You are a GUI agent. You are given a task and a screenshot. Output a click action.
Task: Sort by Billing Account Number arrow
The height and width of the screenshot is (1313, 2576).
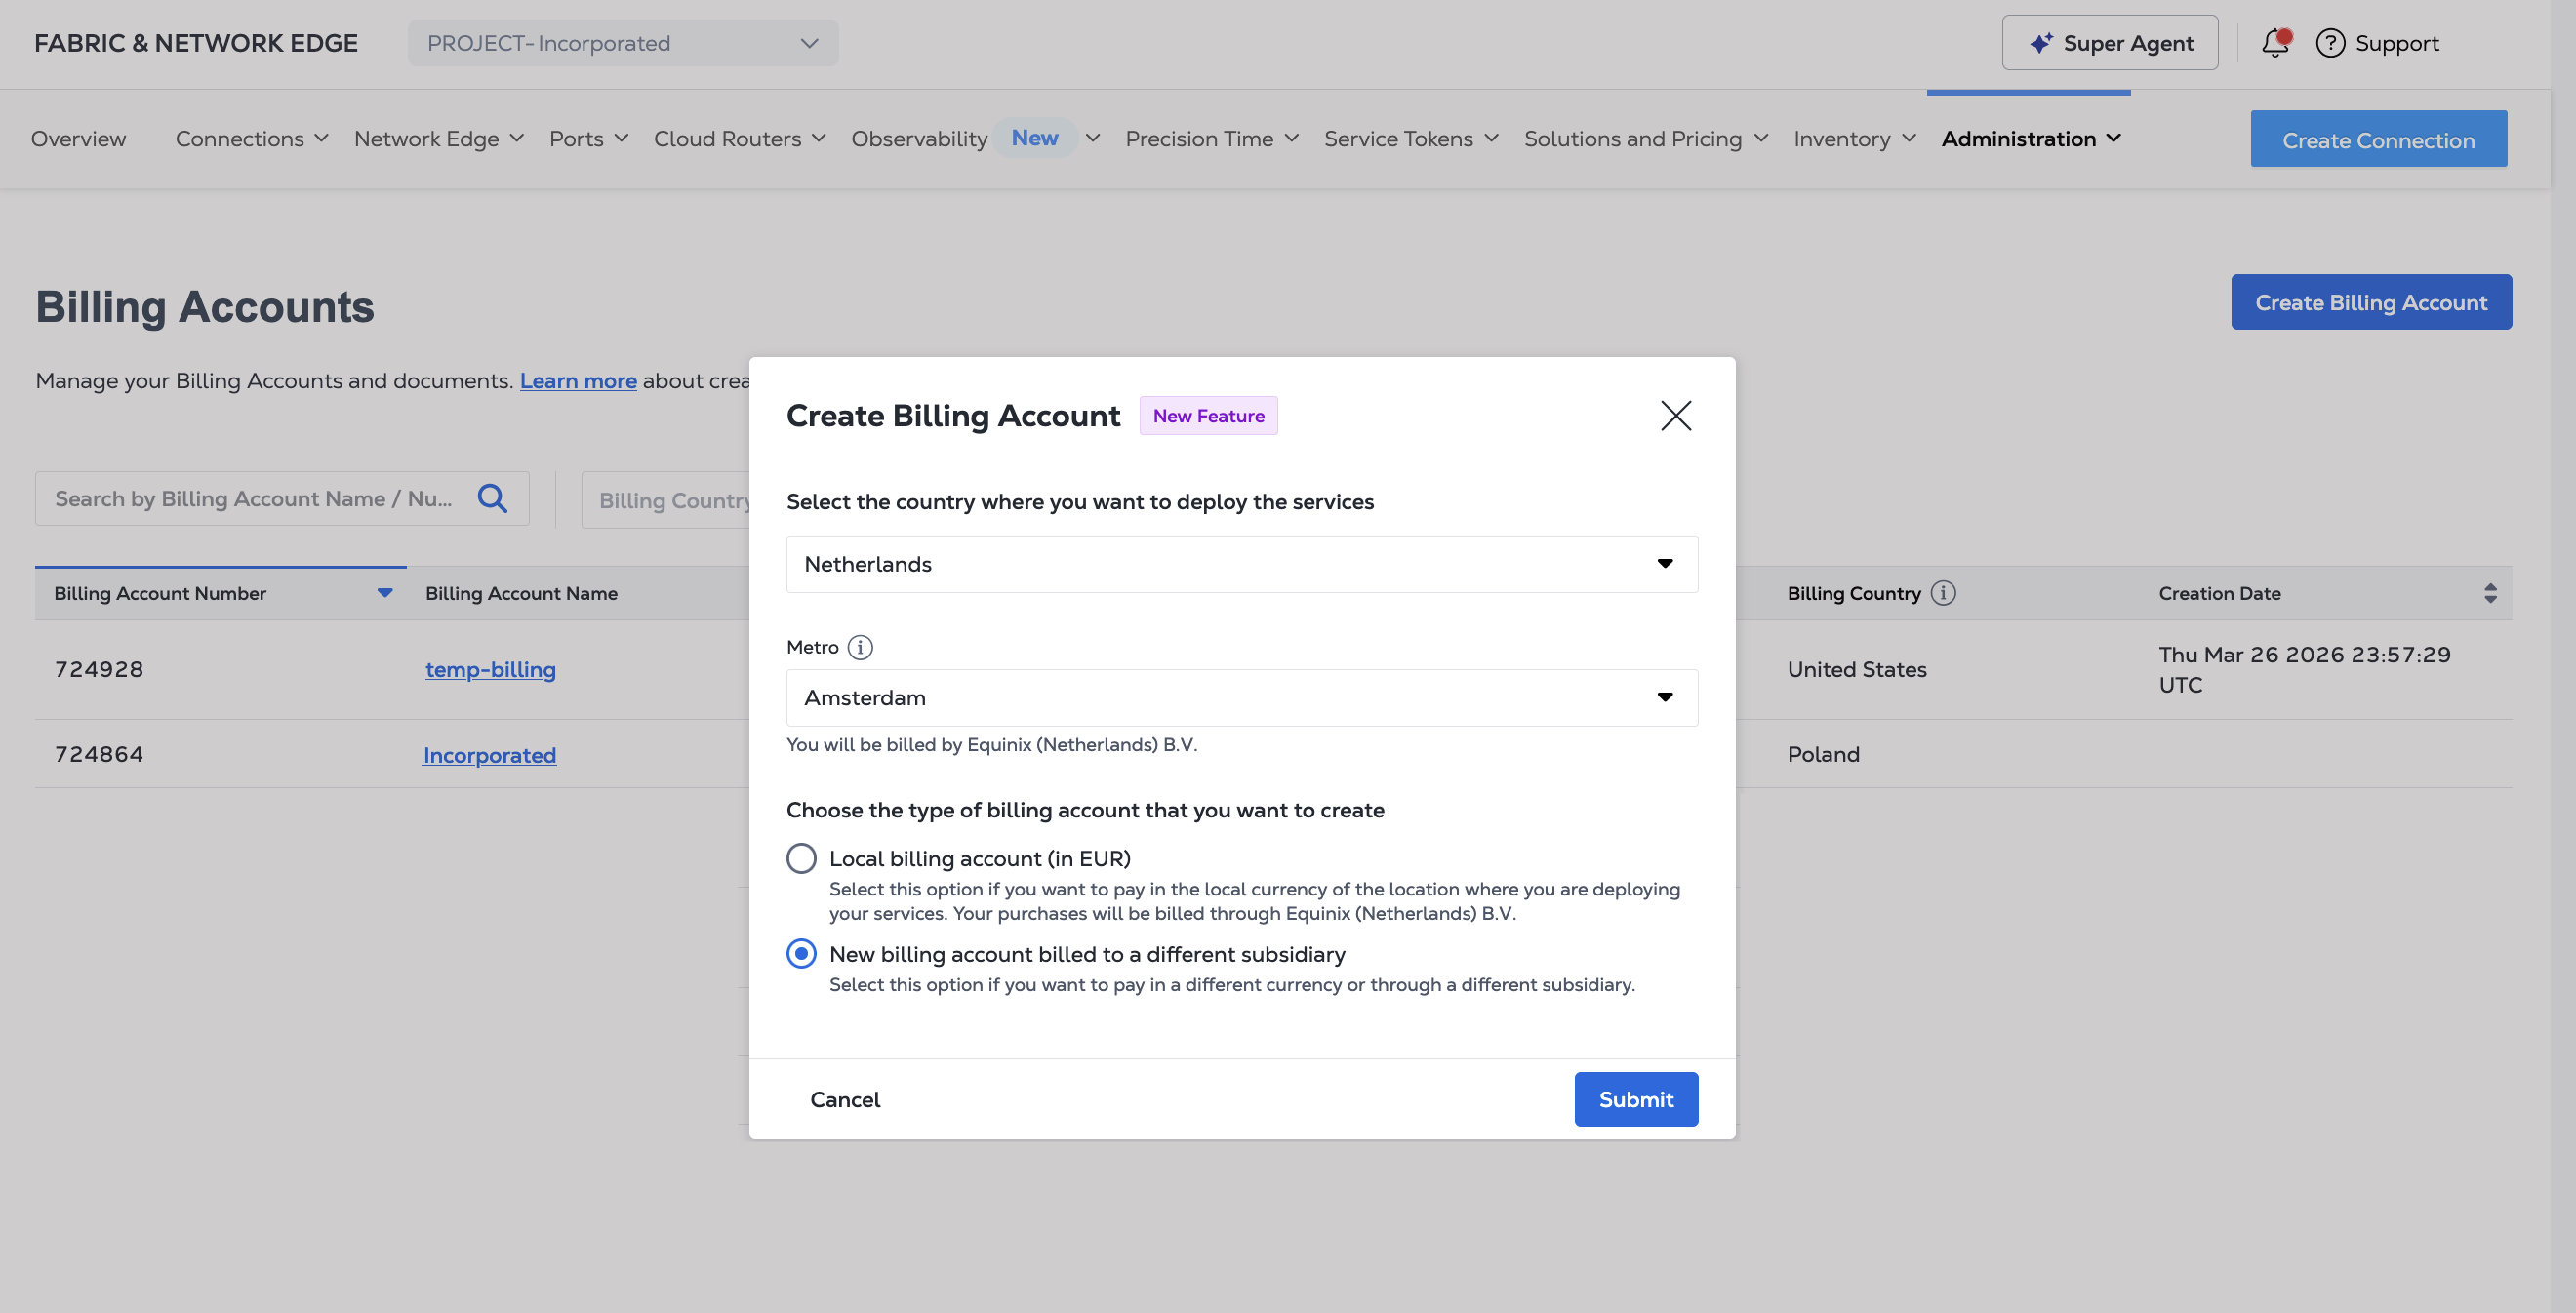(x=384, y=593)
